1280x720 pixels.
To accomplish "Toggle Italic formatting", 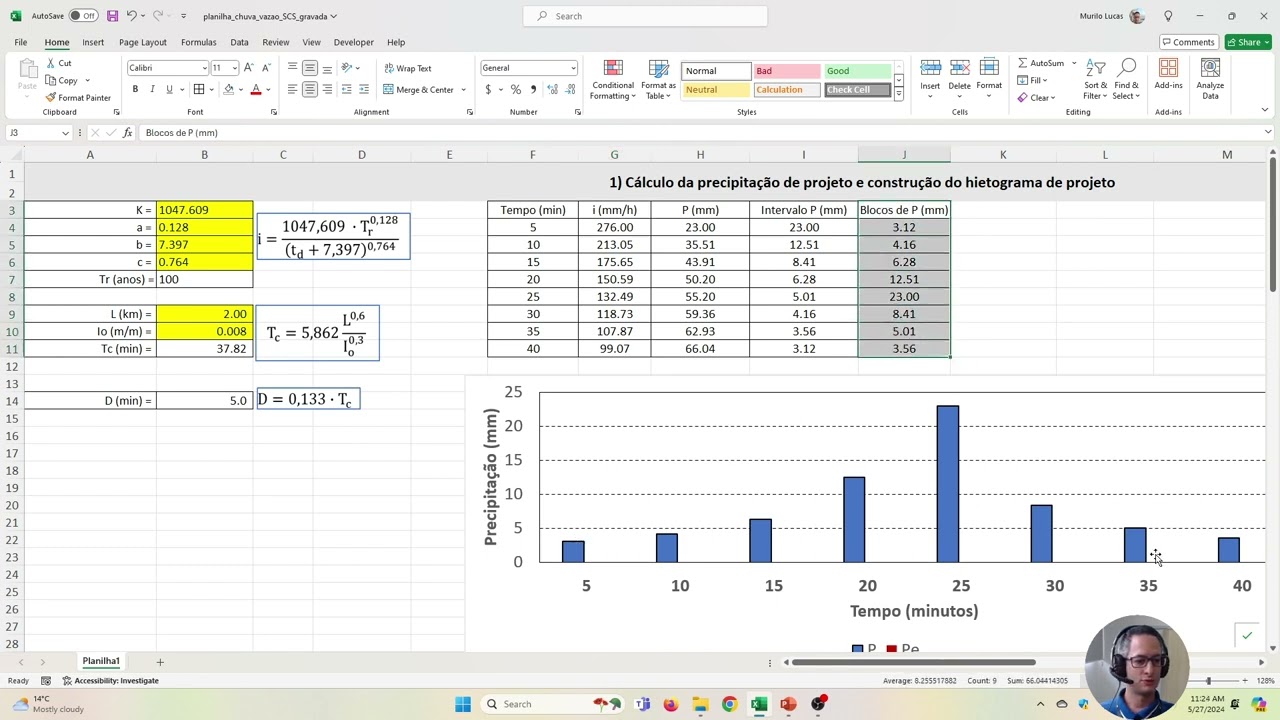I will tap(152, 89).
